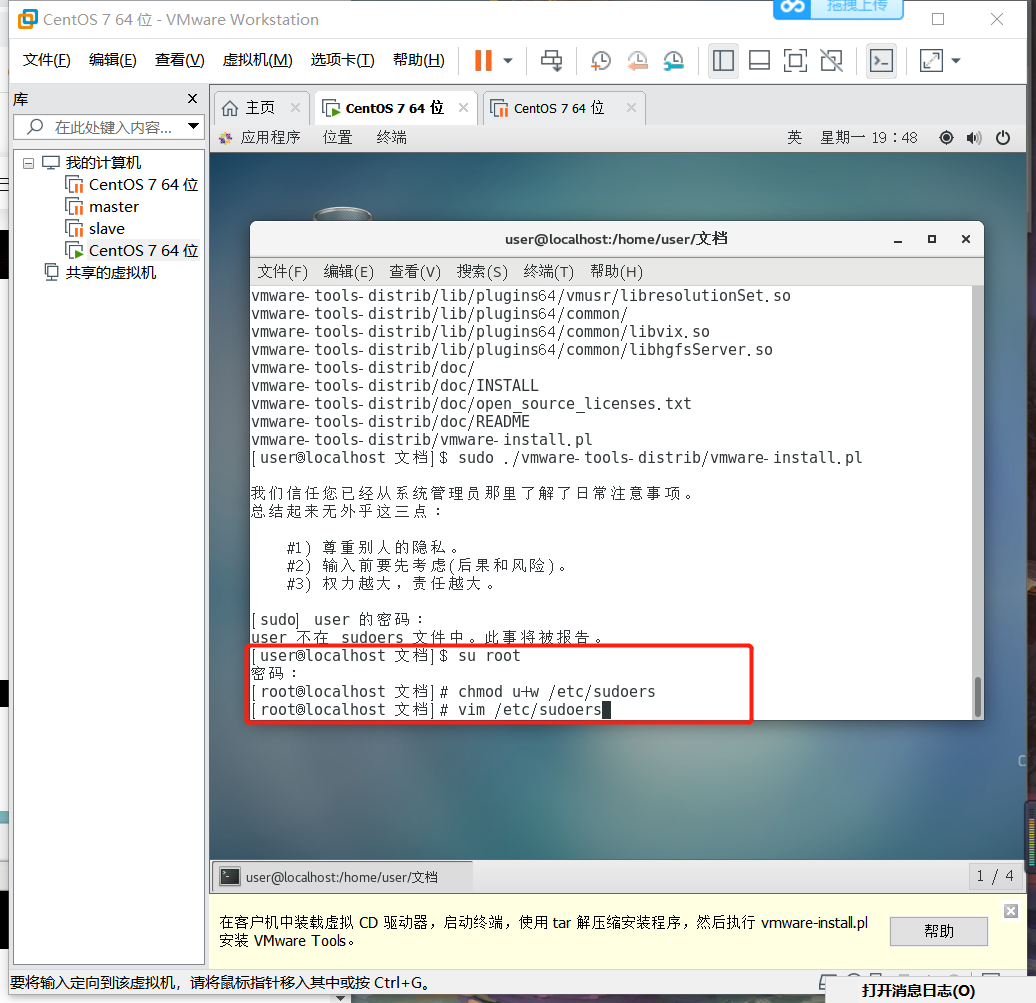Collapse the 我的计算机 tree node
This screenshot has height=1003, width=1036.
(28, 162)
